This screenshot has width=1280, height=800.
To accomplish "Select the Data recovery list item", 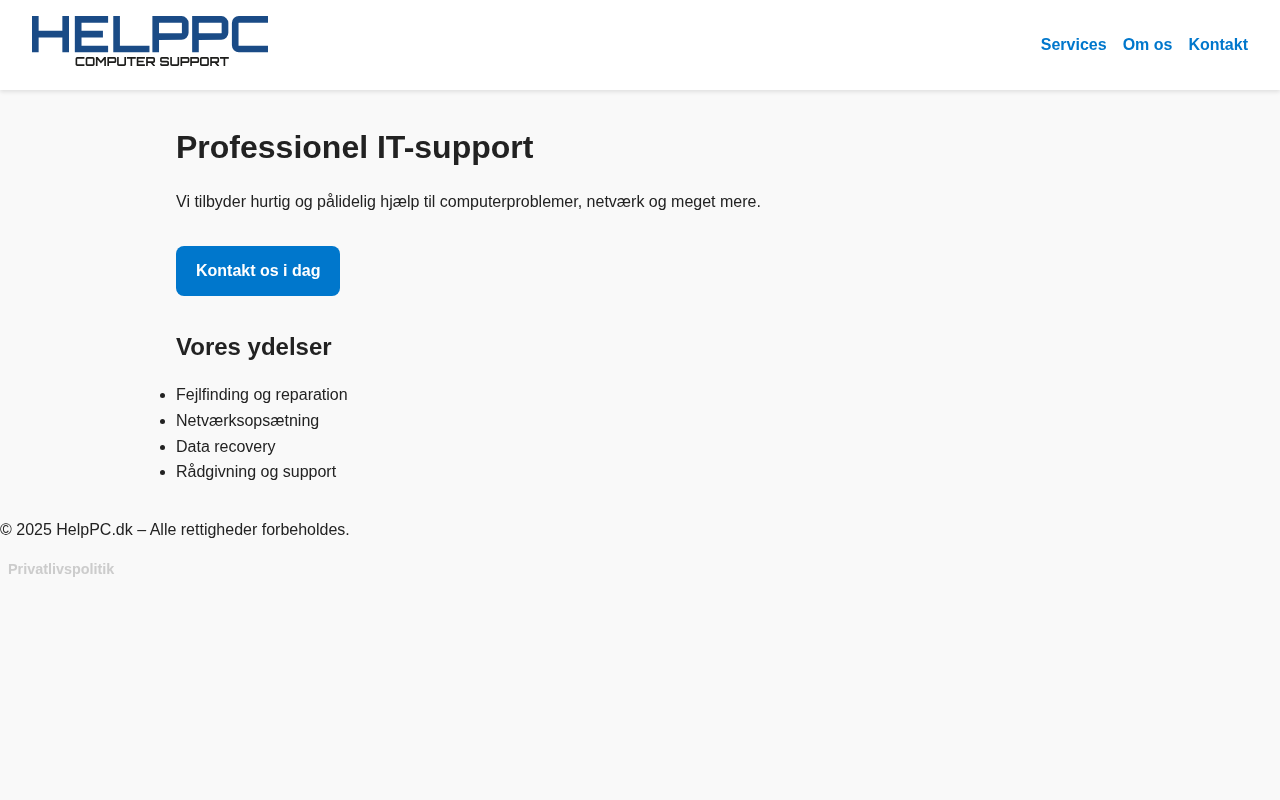I will pyautogui.click(x=225, y=447).
